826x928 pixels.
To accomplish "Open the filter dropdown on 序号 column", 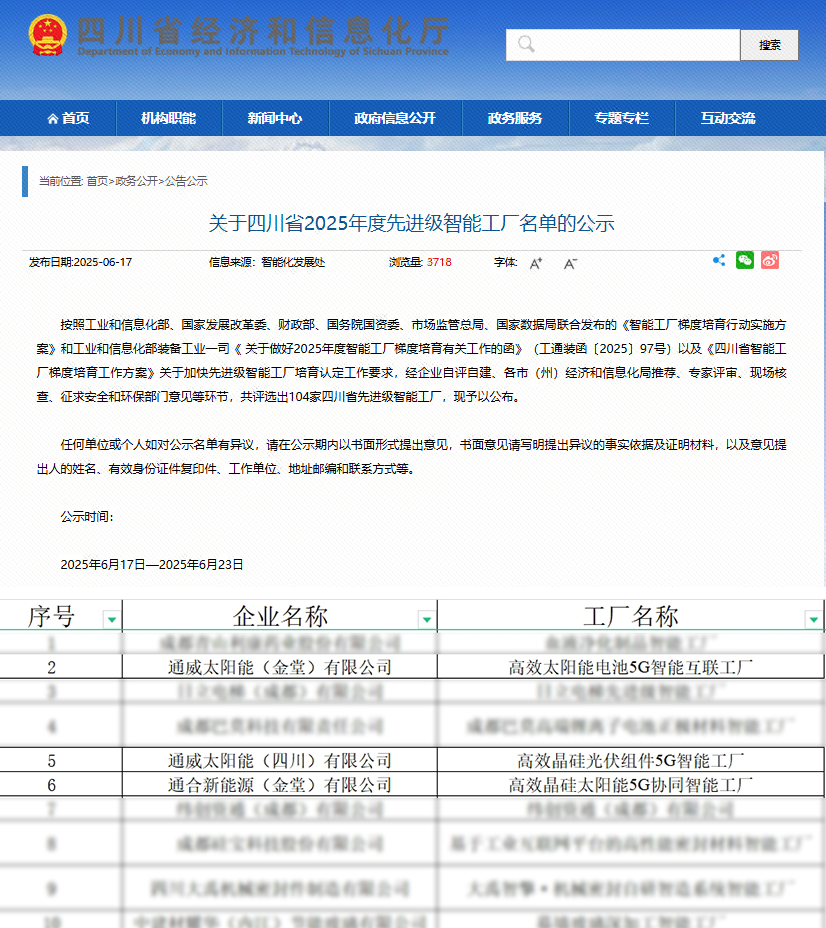I will 110,621.
